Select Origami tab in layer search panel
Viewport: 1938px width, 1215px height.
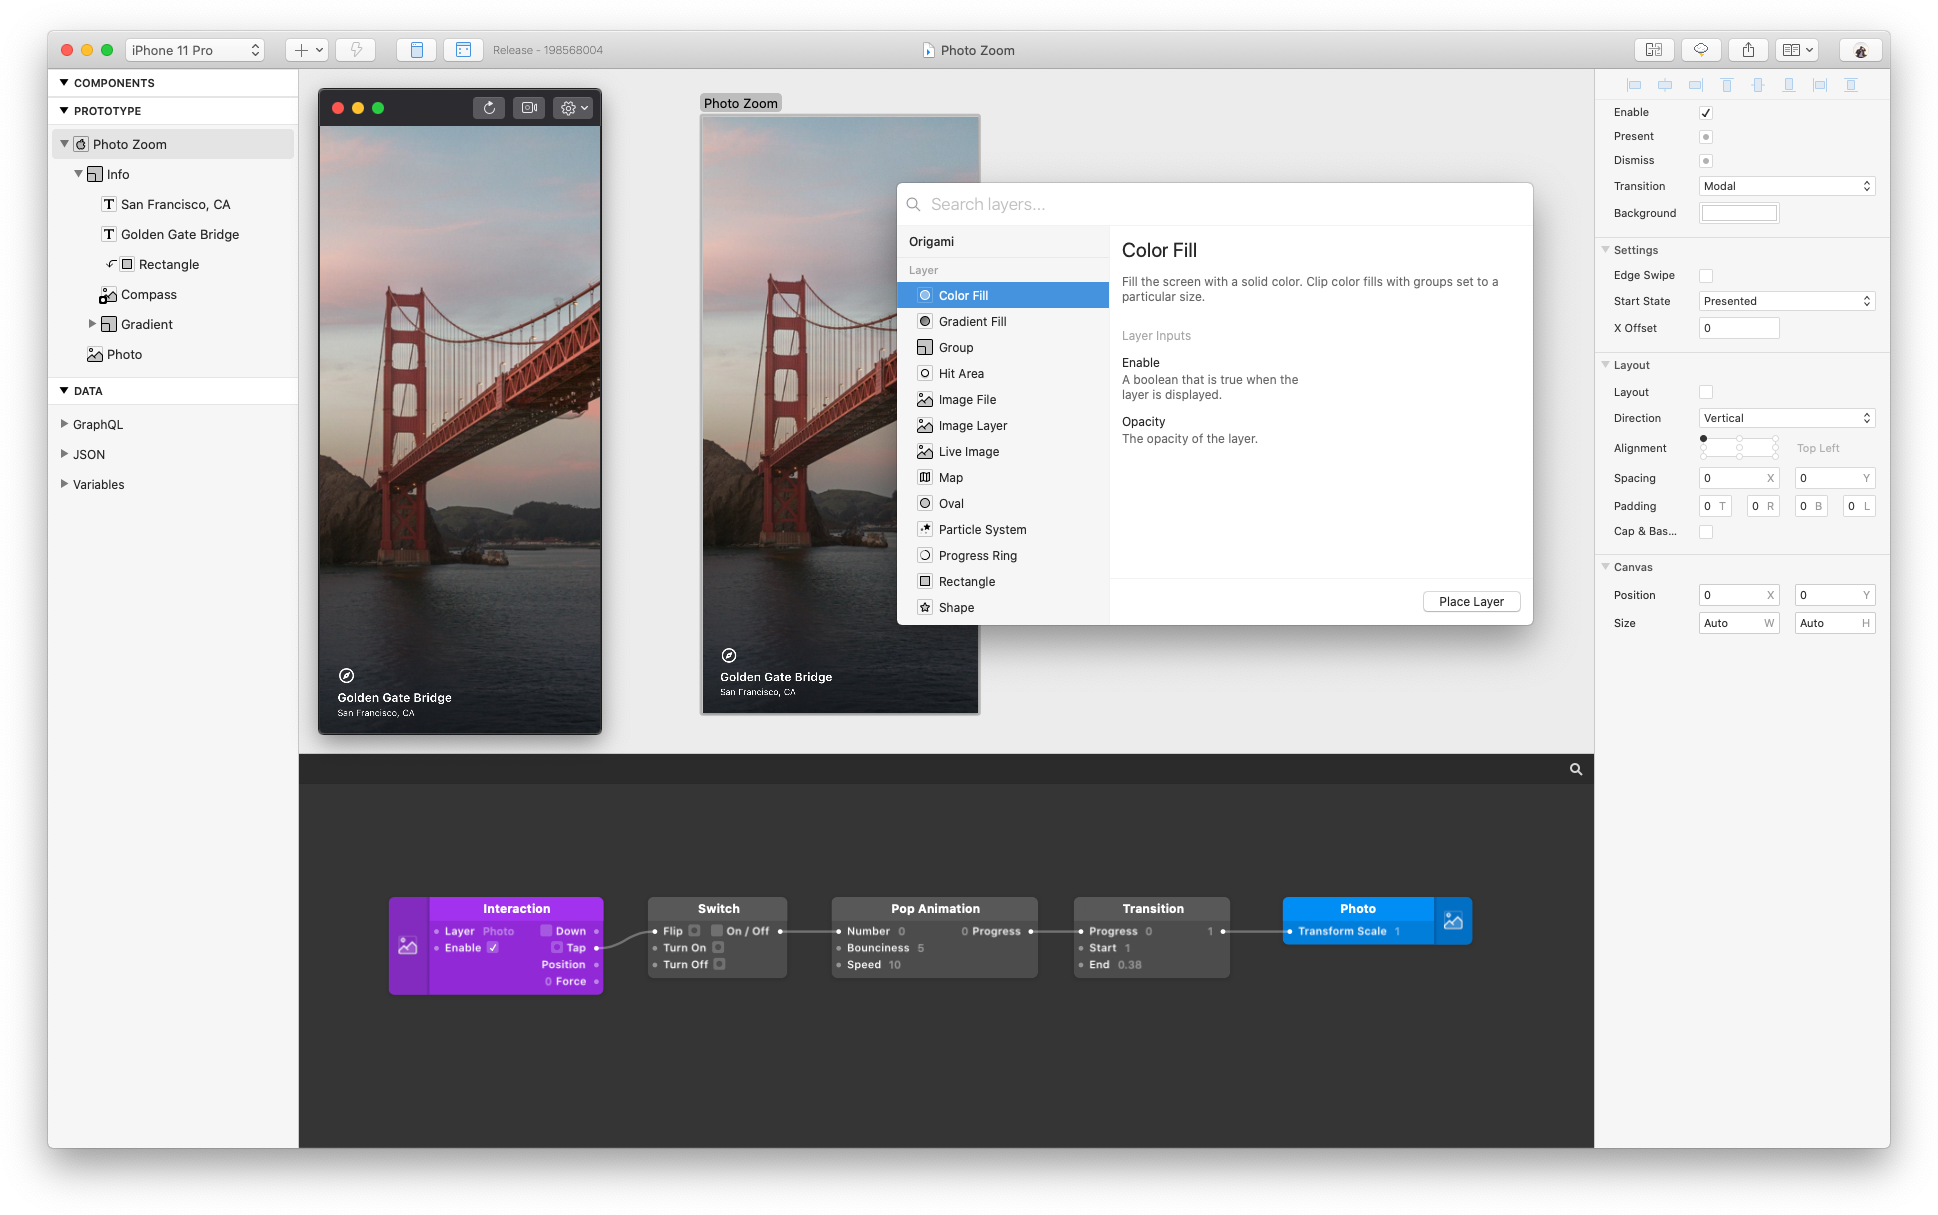(932, 241)
